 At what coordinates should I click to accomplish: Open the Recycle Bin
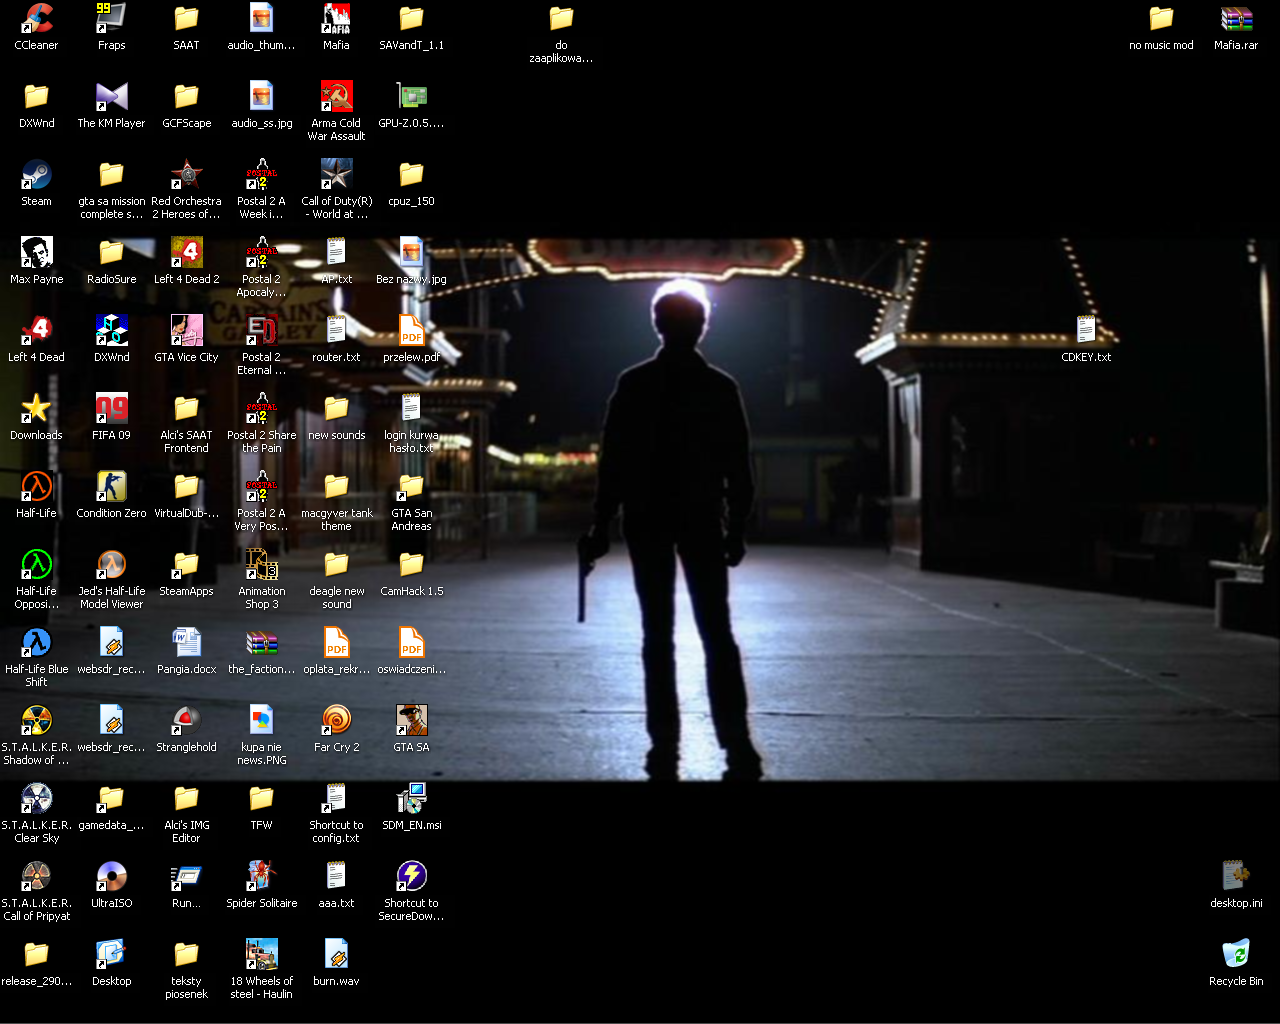pyautogui.click(x=1236, y=954)
